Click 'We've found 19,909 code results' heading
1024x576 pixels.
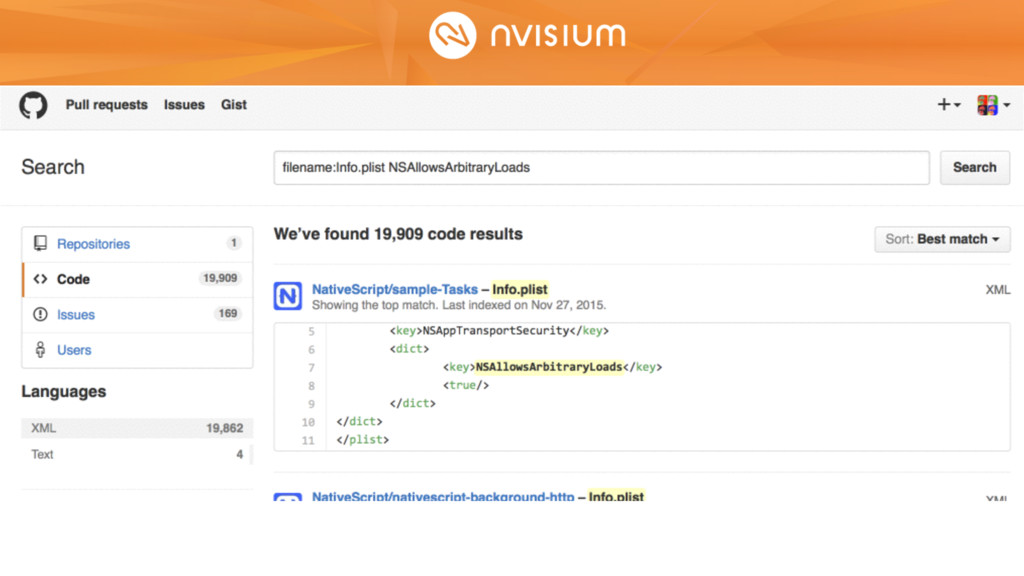(x=398, y=234)
